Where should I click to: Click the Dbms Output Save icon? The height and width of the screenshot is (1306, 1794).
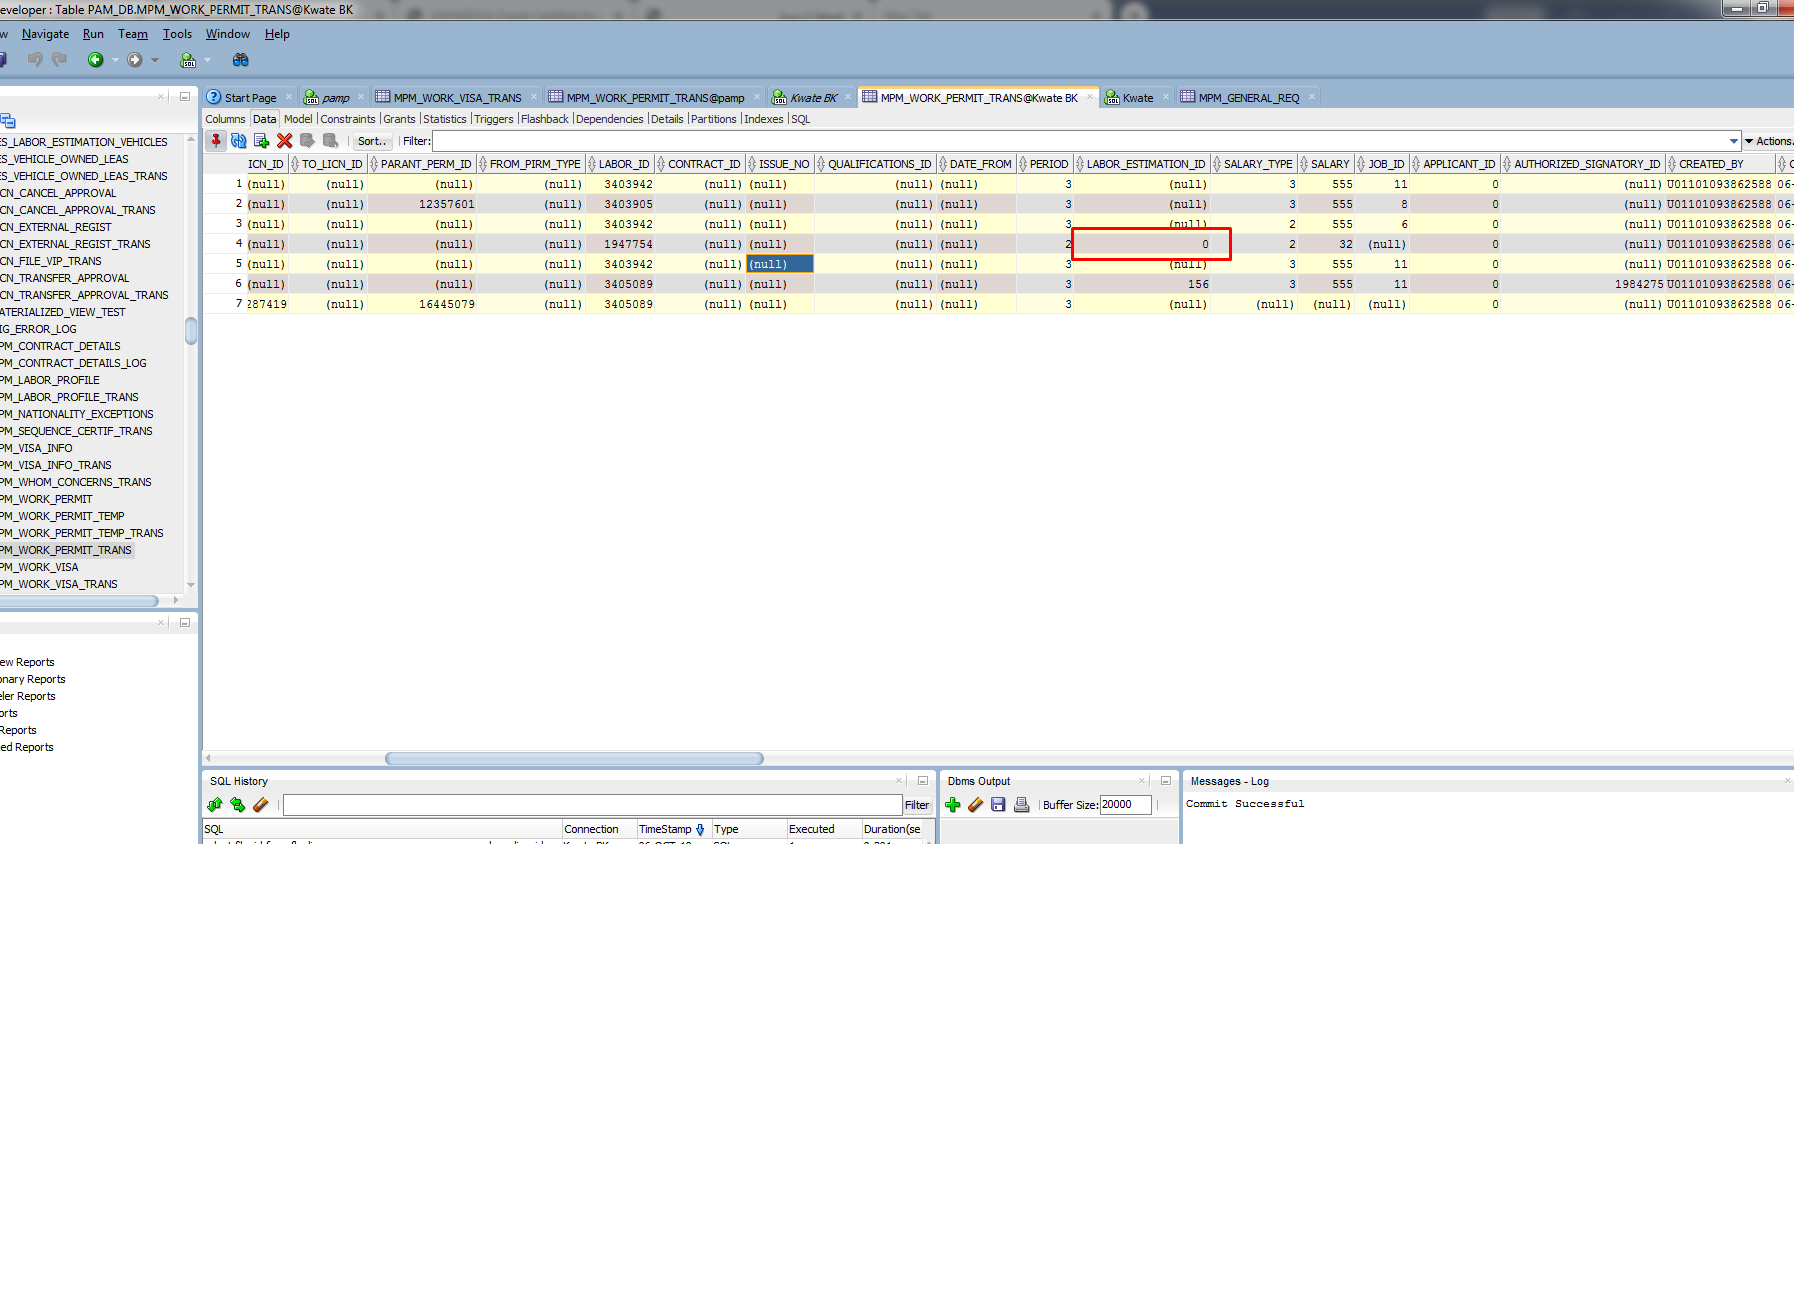pos(998,805)
